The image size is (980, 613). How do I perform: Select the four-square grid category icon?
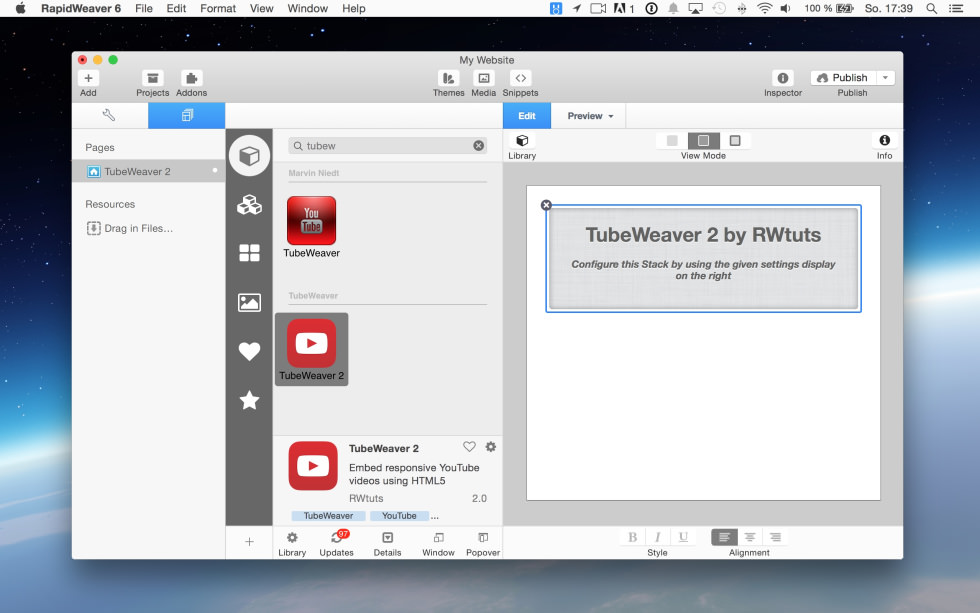[x=249, y=253]
